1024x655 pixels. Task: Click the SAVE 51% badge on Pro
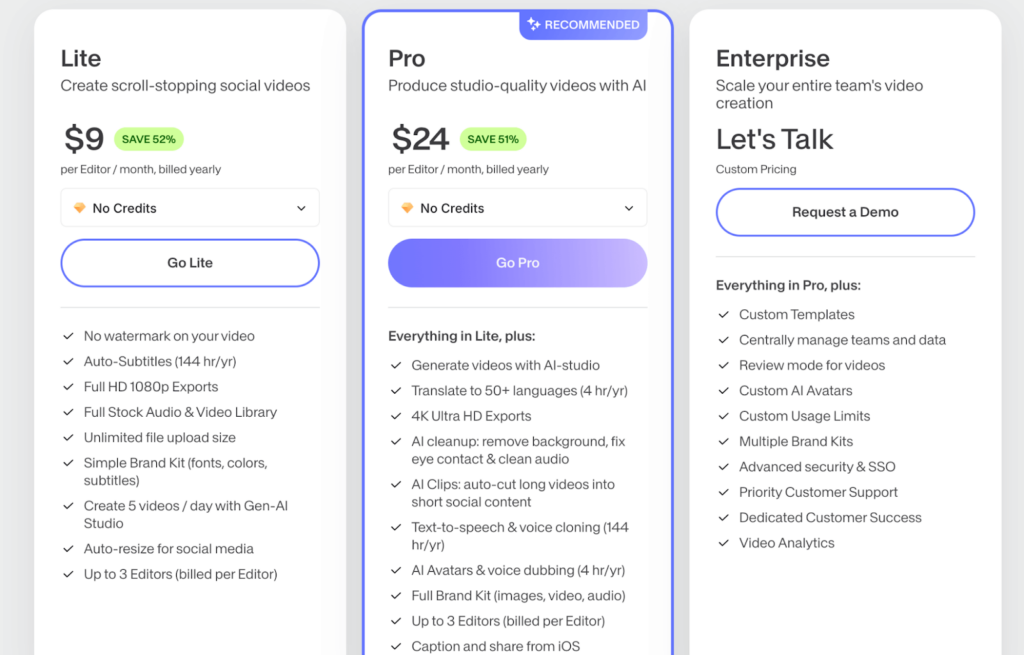(x=494, y=139)
